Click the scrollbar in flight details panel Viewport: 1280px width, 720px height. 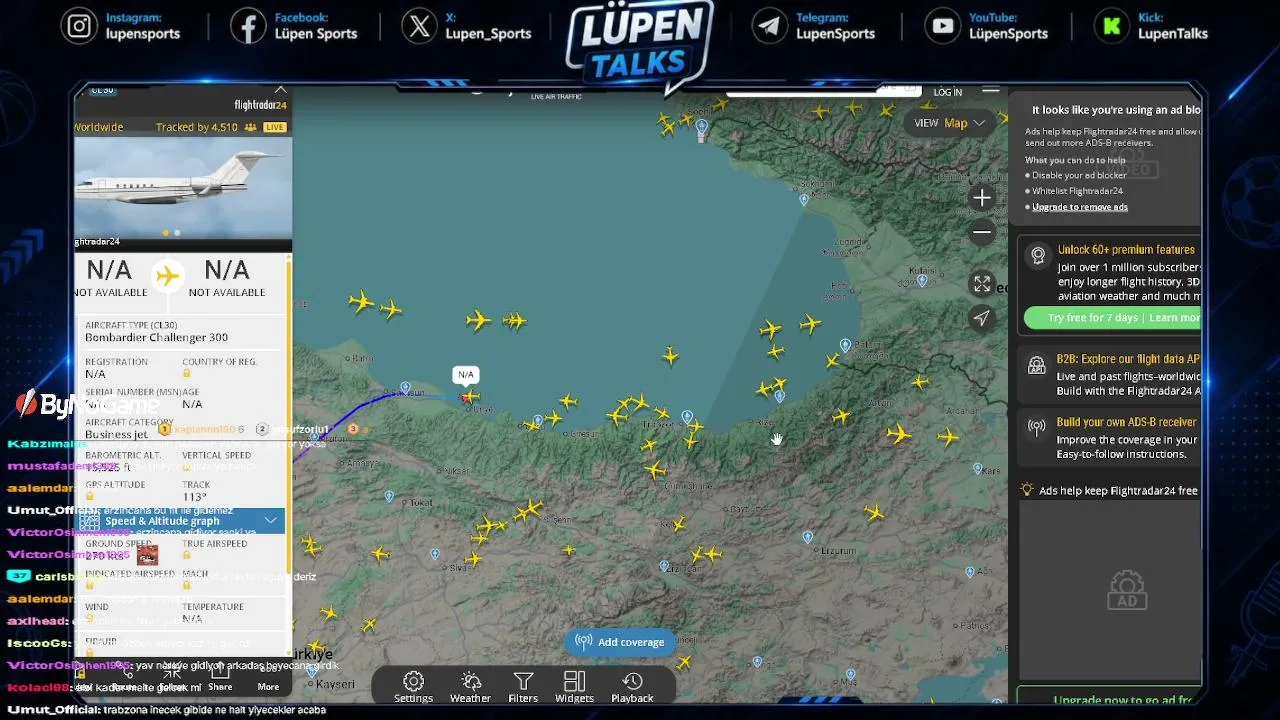coord(289,420)
